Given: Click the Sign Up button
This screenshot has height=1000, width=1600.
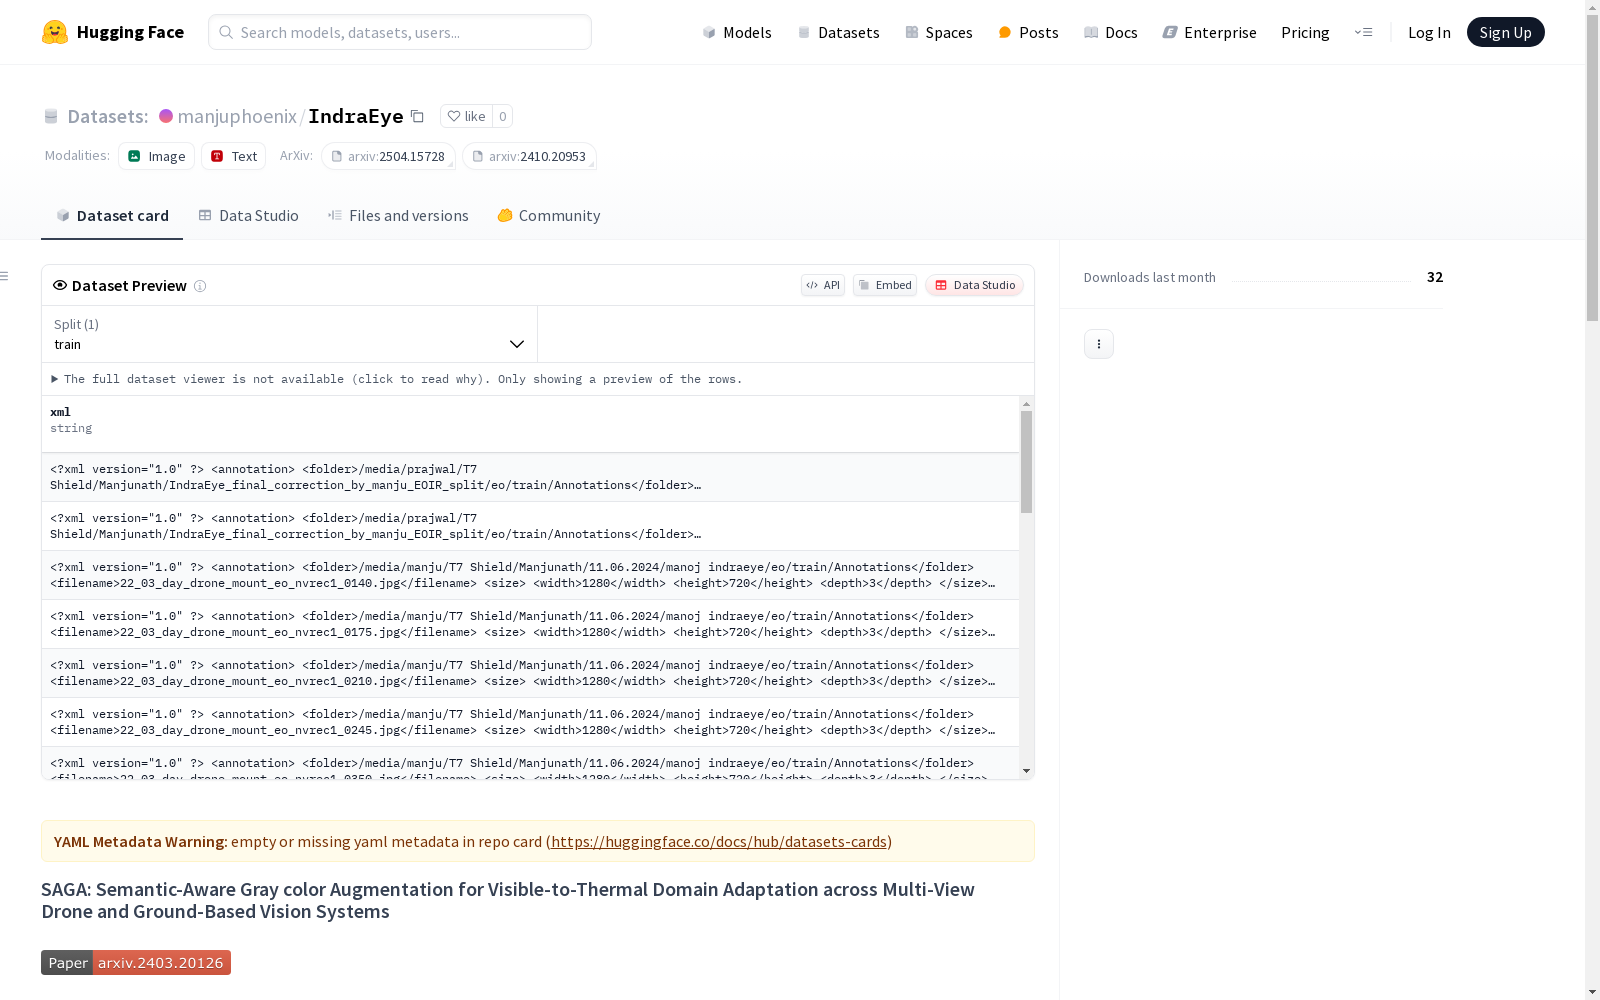Looking at the screenshot, I should 1505,32.
